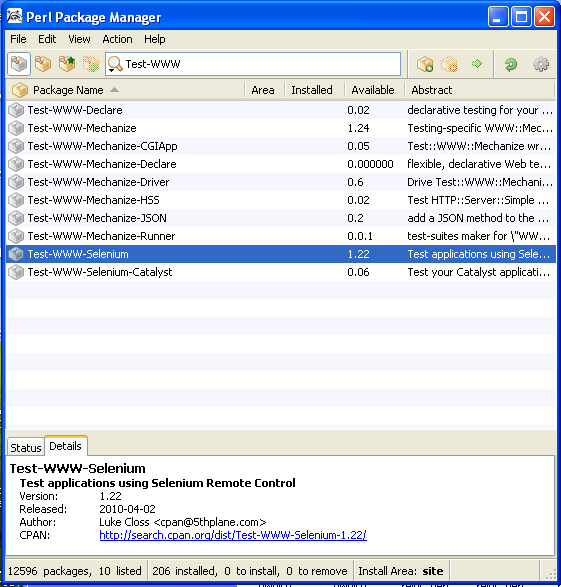The height and width of the screenshot is (587, 561).
Task: Mark selected package for removal
Action: [x=449, y=64]
